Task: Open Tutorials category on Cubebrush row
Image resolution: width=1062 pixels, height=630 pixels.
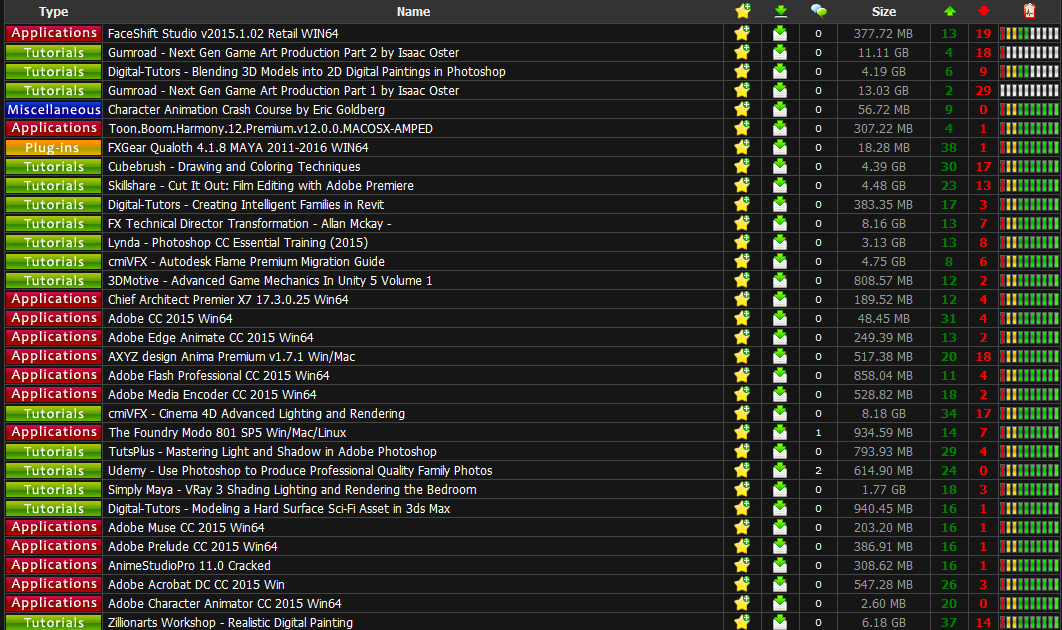Action: [54, 166]
